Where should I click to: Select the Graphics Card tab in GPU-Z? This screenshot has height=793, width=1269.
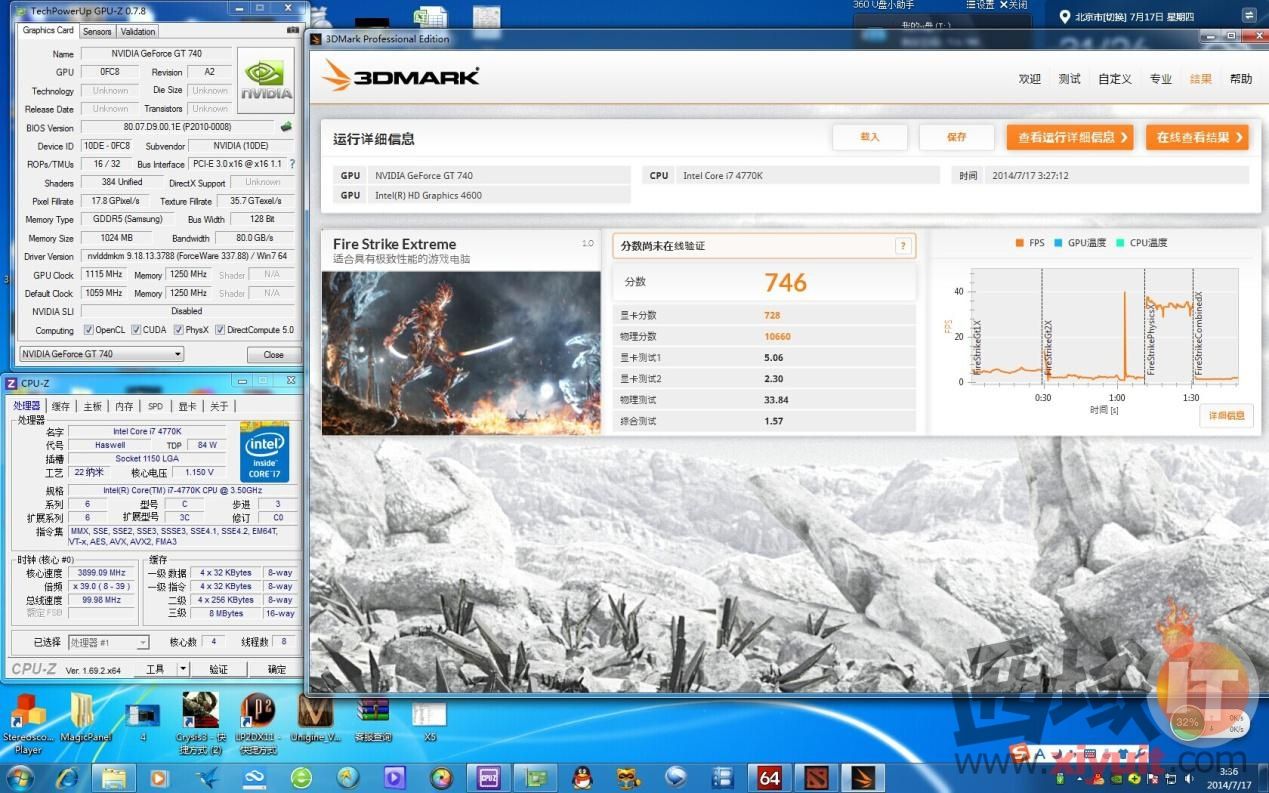coord(48,30)
